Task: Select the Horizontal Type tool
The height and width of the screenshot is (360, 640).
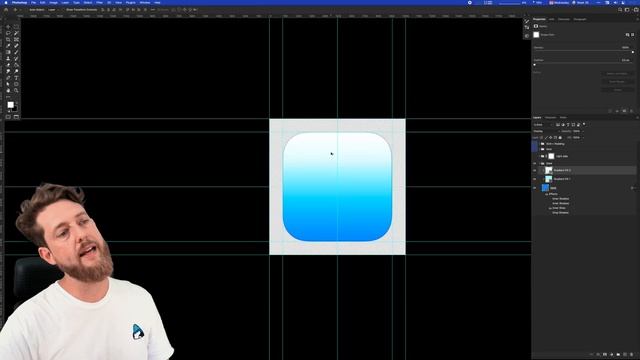Action: pyautogui.click(x=16, y=78)
